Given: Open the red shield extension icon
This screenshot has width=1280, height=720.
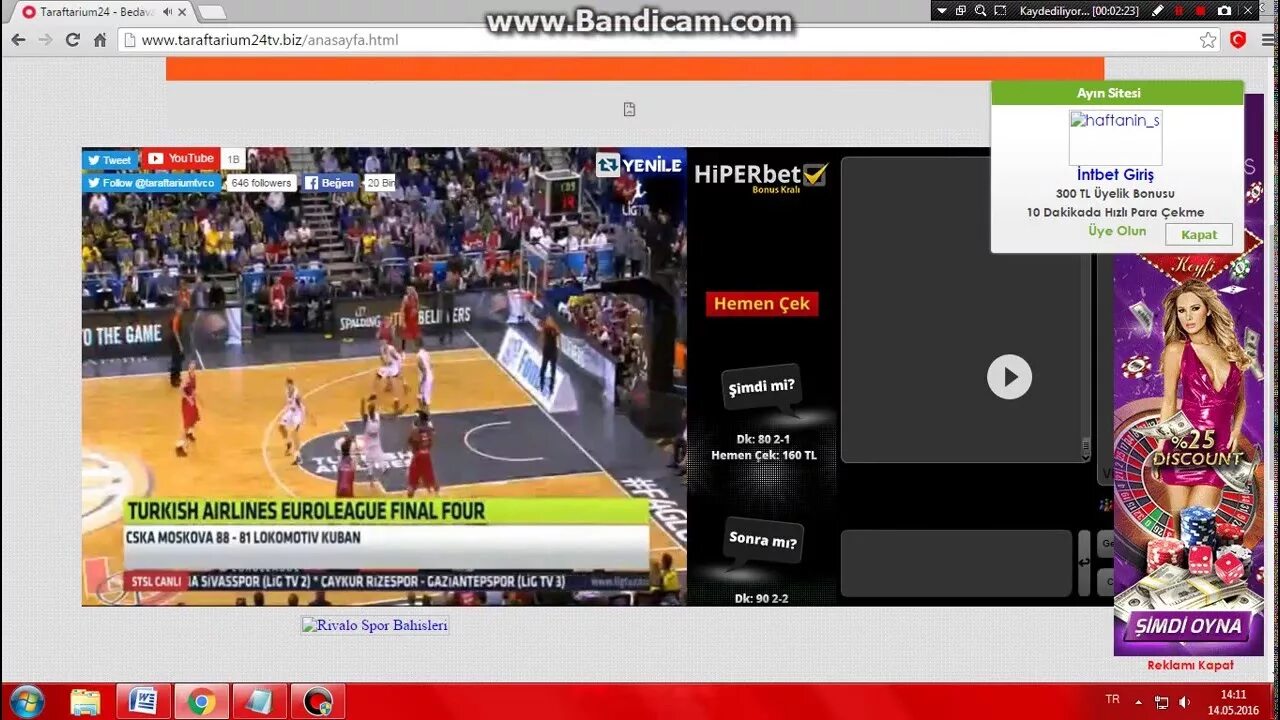Looking at the screenshot, I should coord(1238,40).
